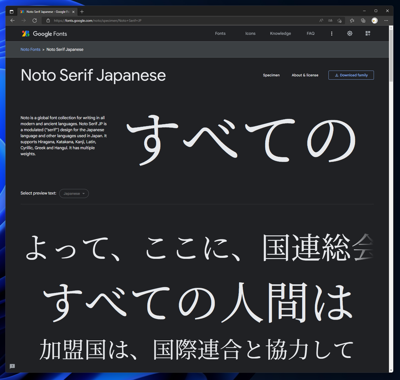
Task: Close the Noto Serif Japanese browser tab
Action: [73, 12]
